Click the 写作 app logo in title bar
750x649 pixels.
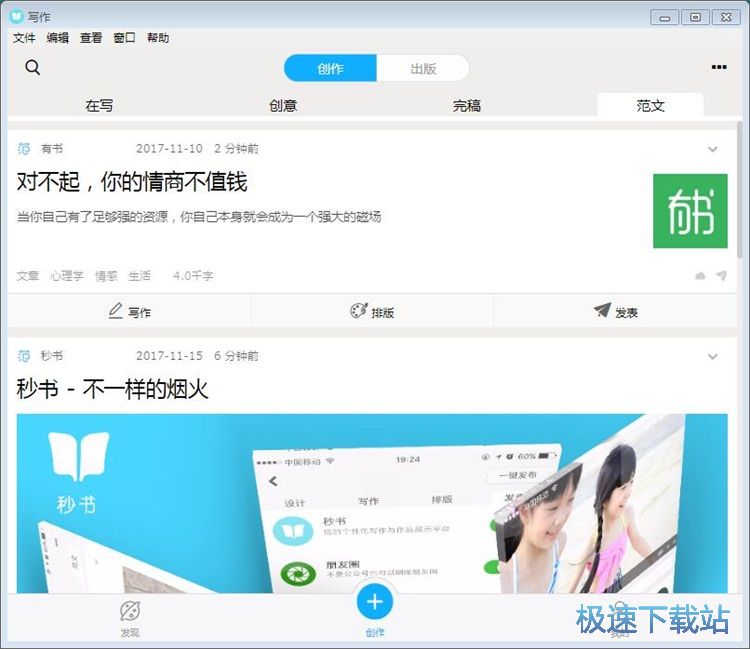point(16,16)
